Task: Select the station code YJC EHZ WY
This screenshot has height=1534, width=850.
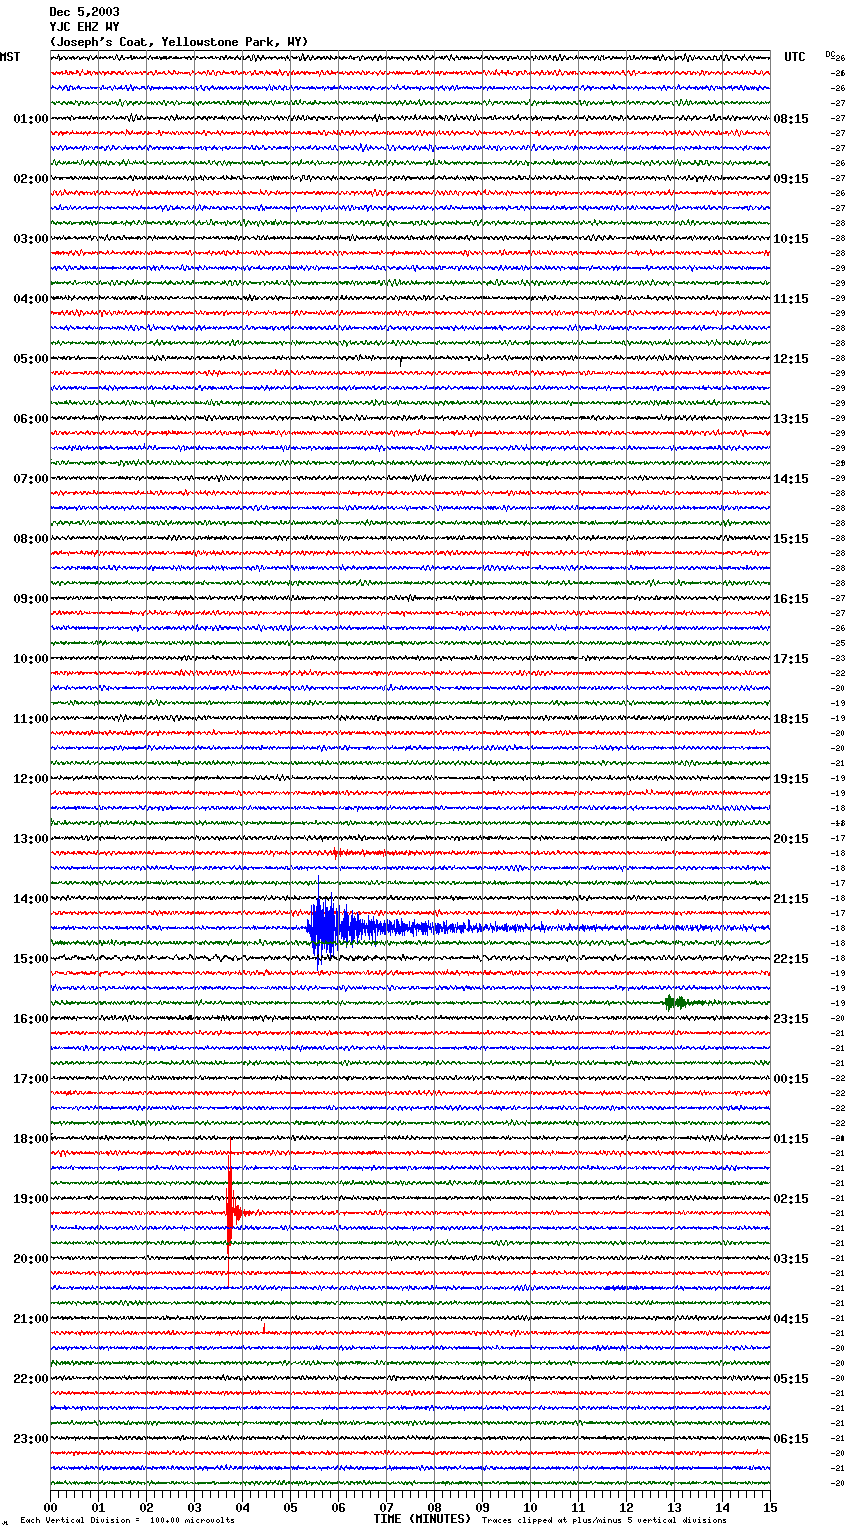Action: 84,27
